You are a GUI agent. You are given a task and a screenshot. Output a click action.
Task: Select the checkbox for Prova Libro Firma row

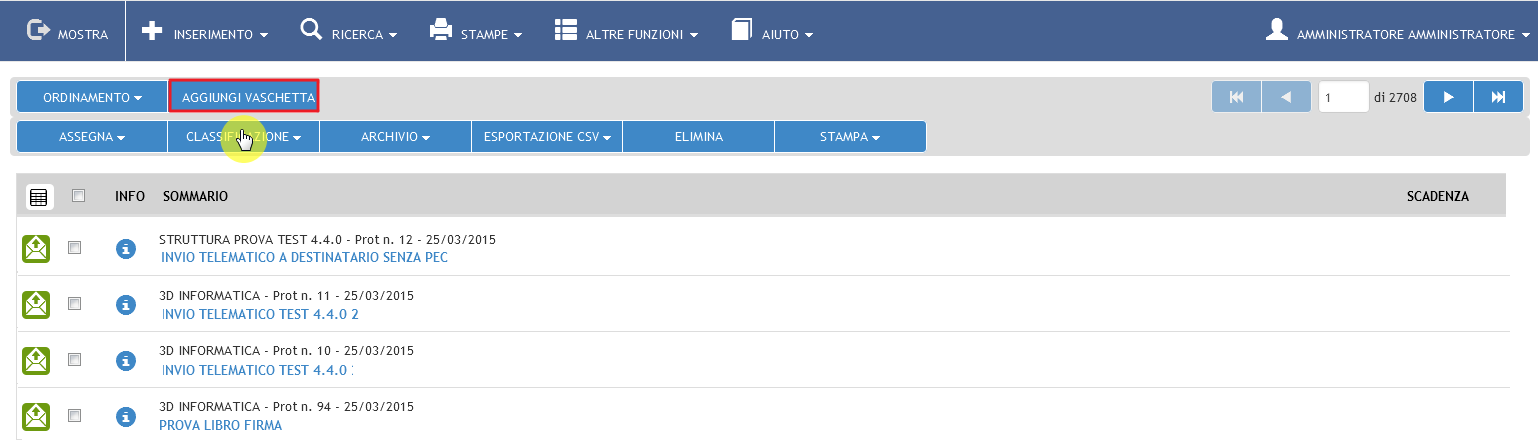[x=74, y=416]
